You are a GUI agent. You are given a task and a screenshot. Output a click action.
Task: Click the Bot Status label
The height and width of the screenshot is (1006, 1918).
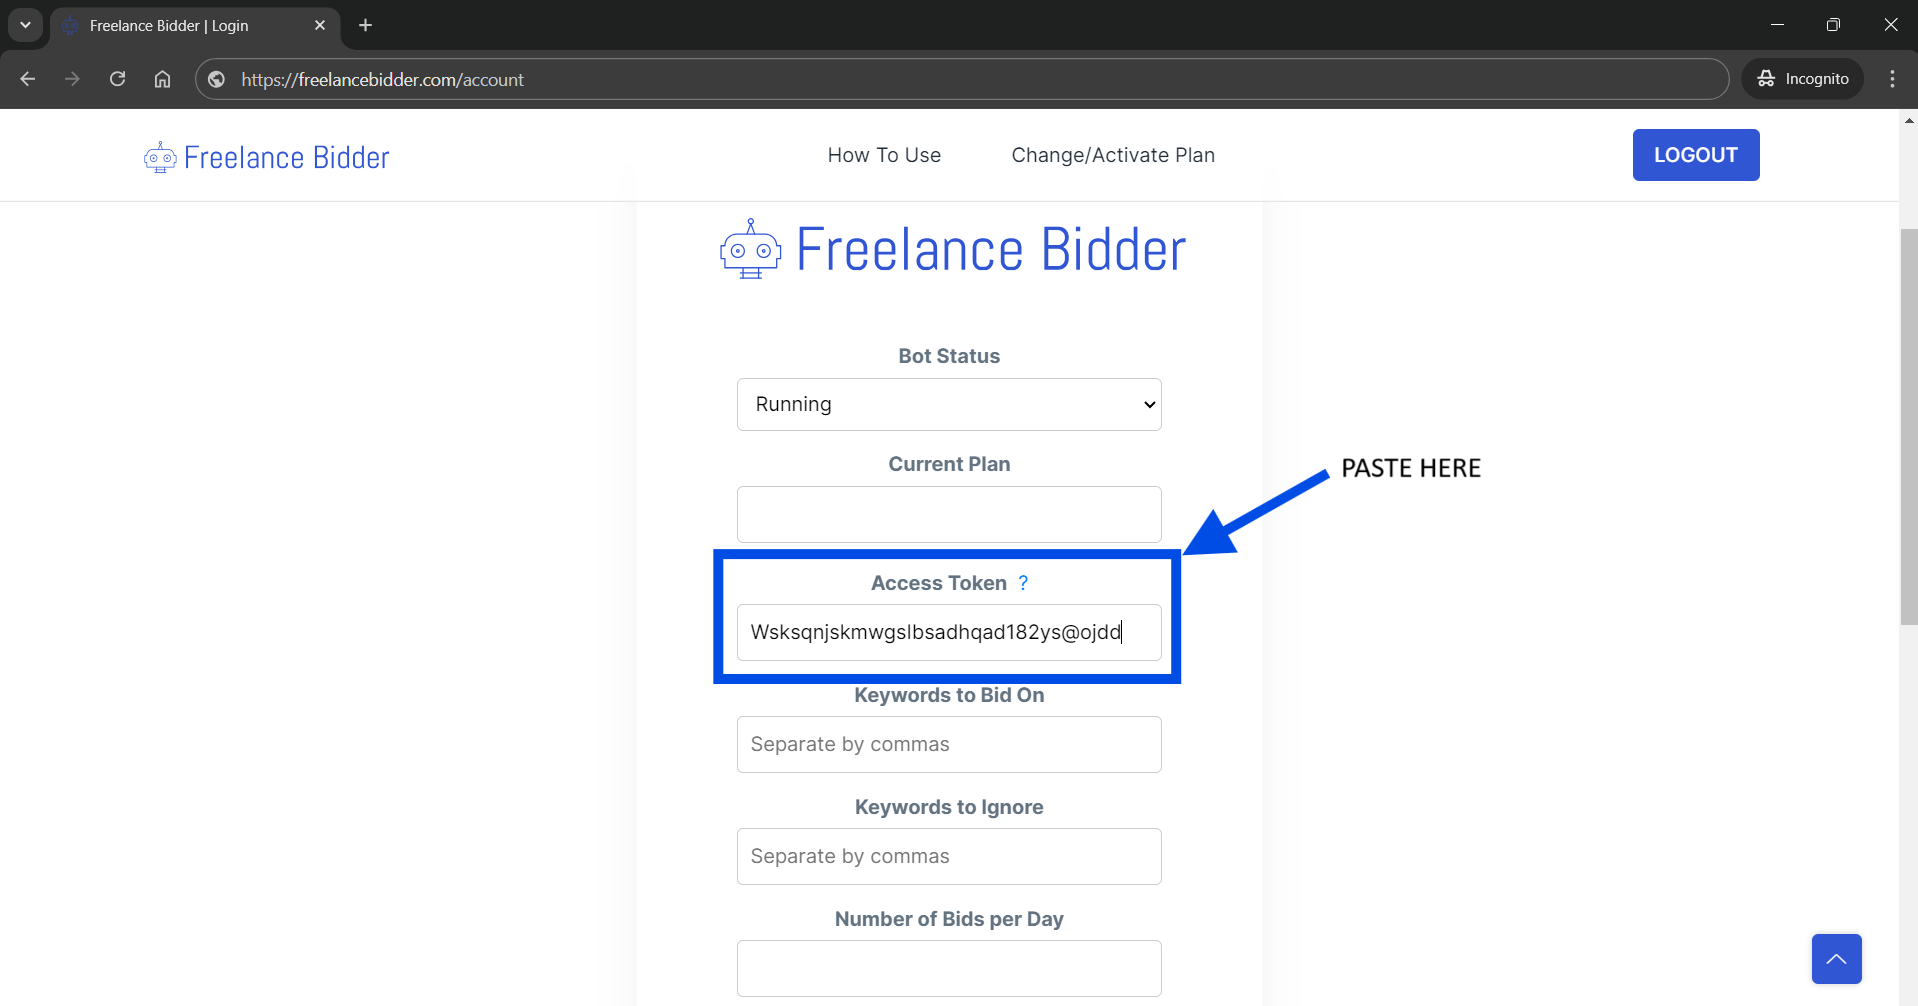[949, 356]
